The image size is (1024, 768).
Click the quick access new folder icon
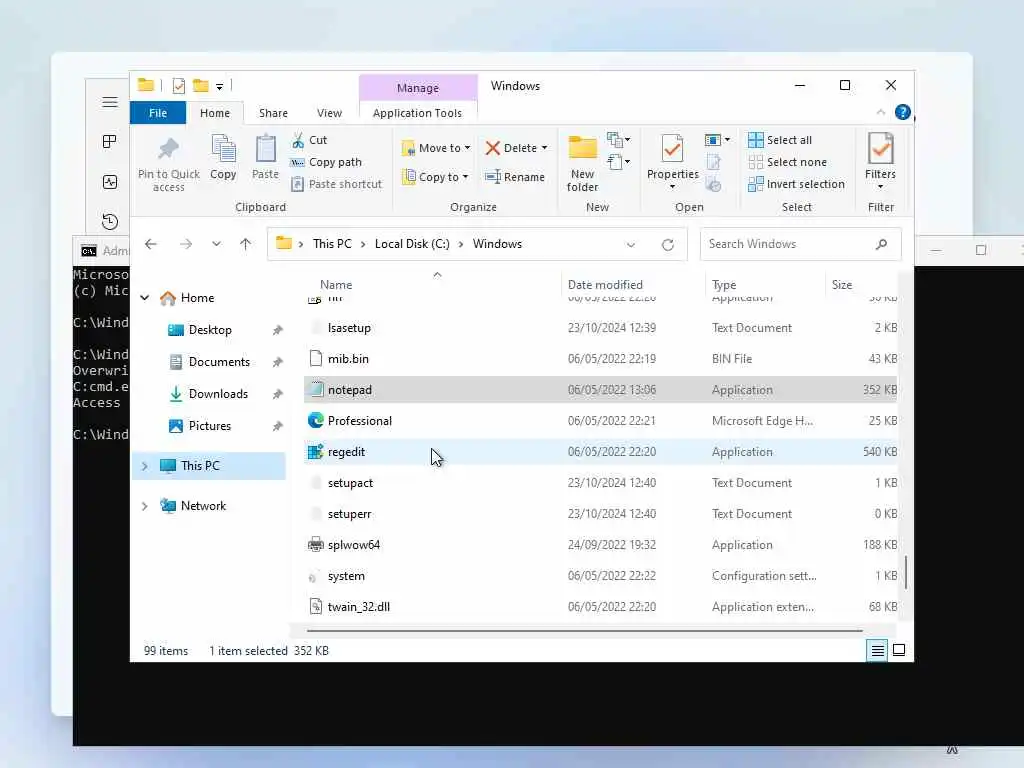(x=200, y=86)
